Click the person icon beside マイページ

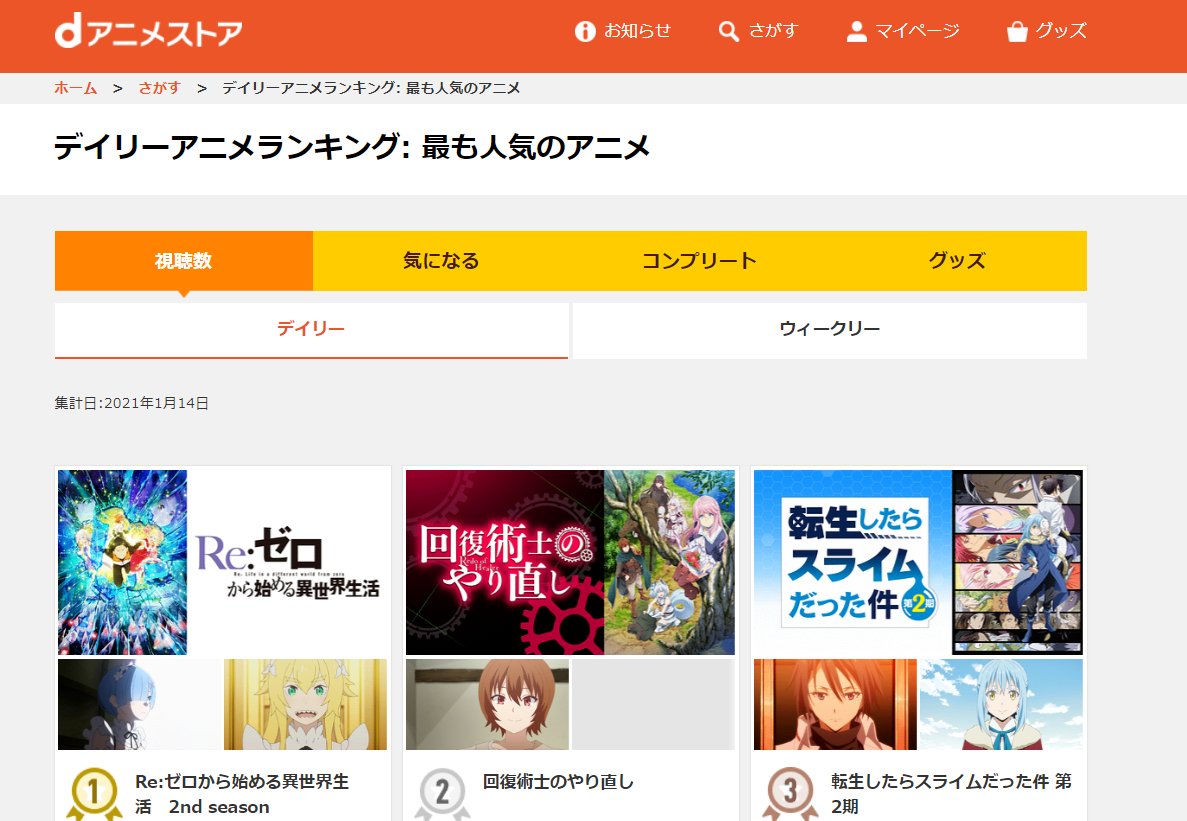[x=856, y=31]
